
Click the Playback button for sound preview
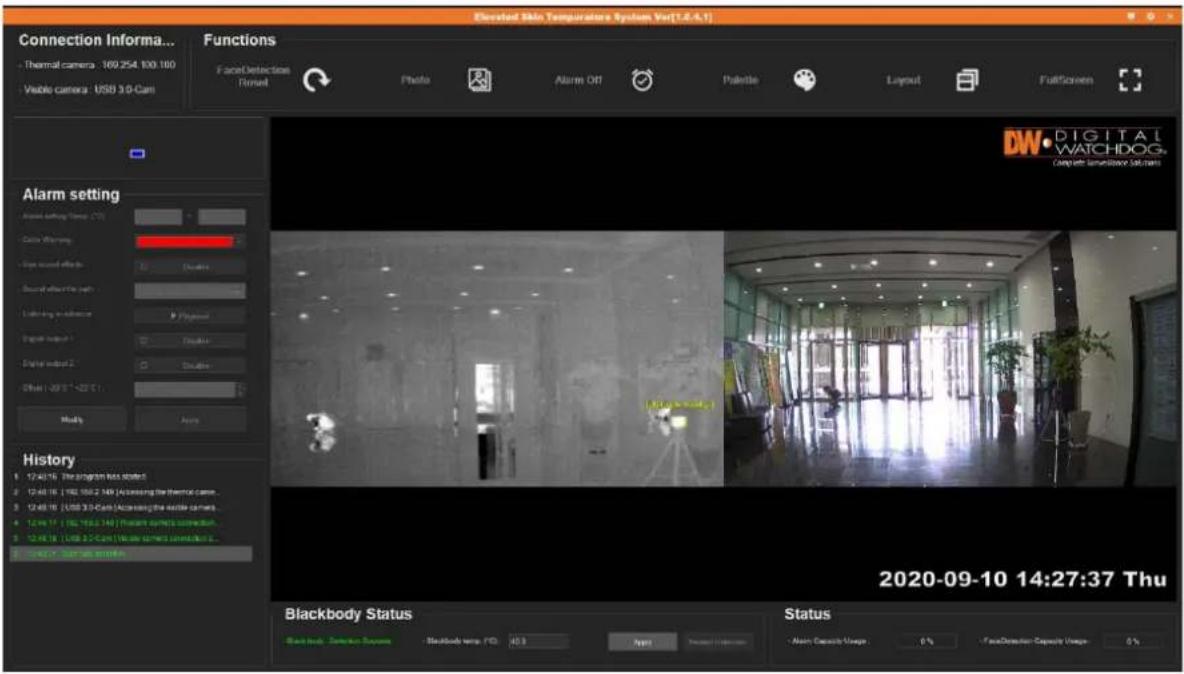tap(190, 316)
